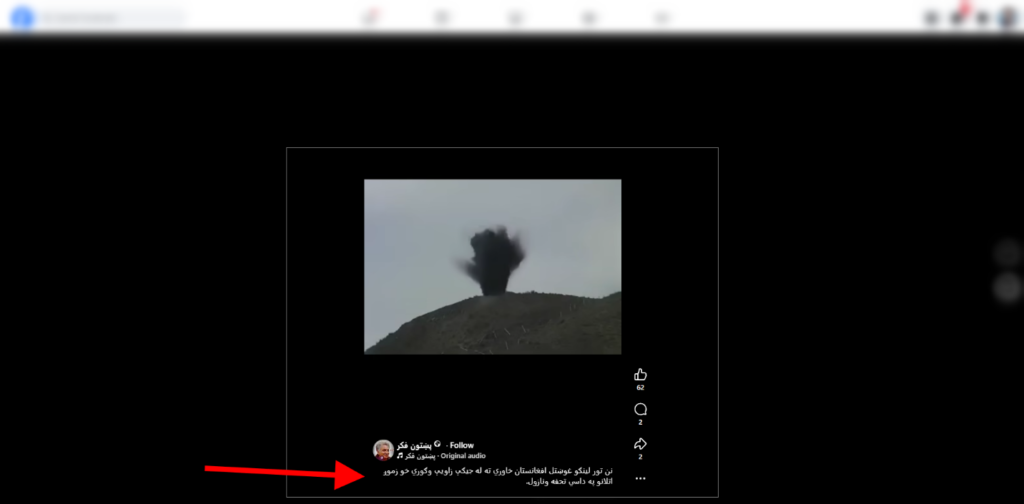Viewport: 1024px width, 504px height.
Task: Play or pause the explosion video
Action: tap(492, 266)
